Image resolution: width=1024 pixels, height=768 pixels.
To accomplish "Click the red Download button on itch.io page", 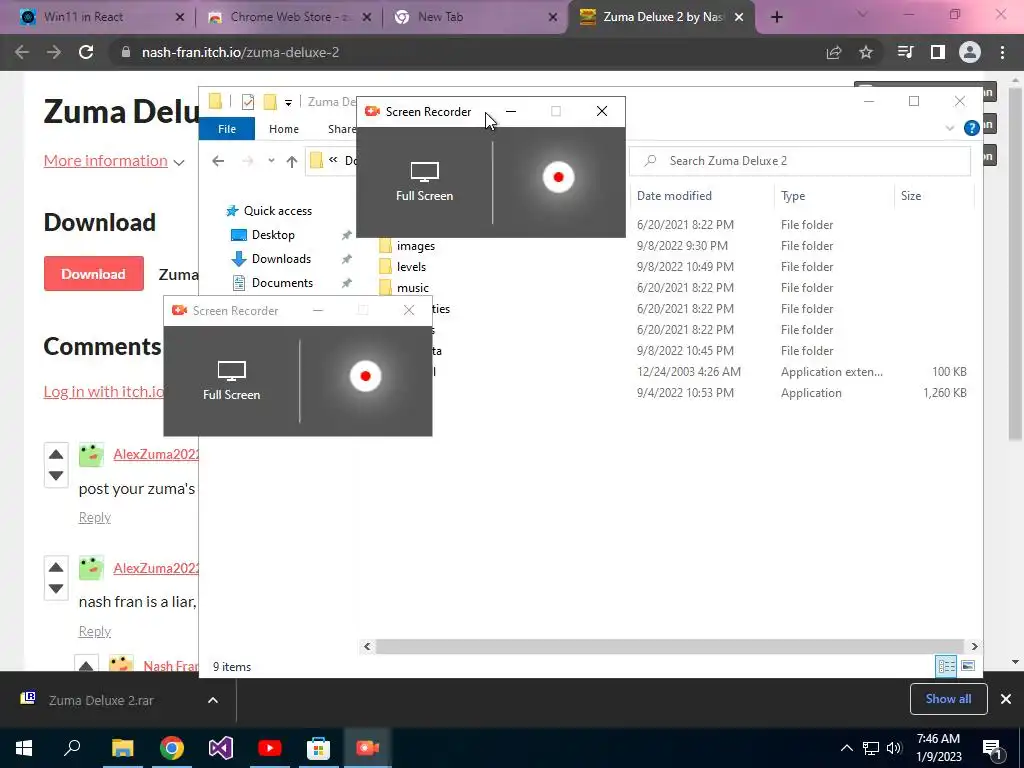I will point(93,274).
